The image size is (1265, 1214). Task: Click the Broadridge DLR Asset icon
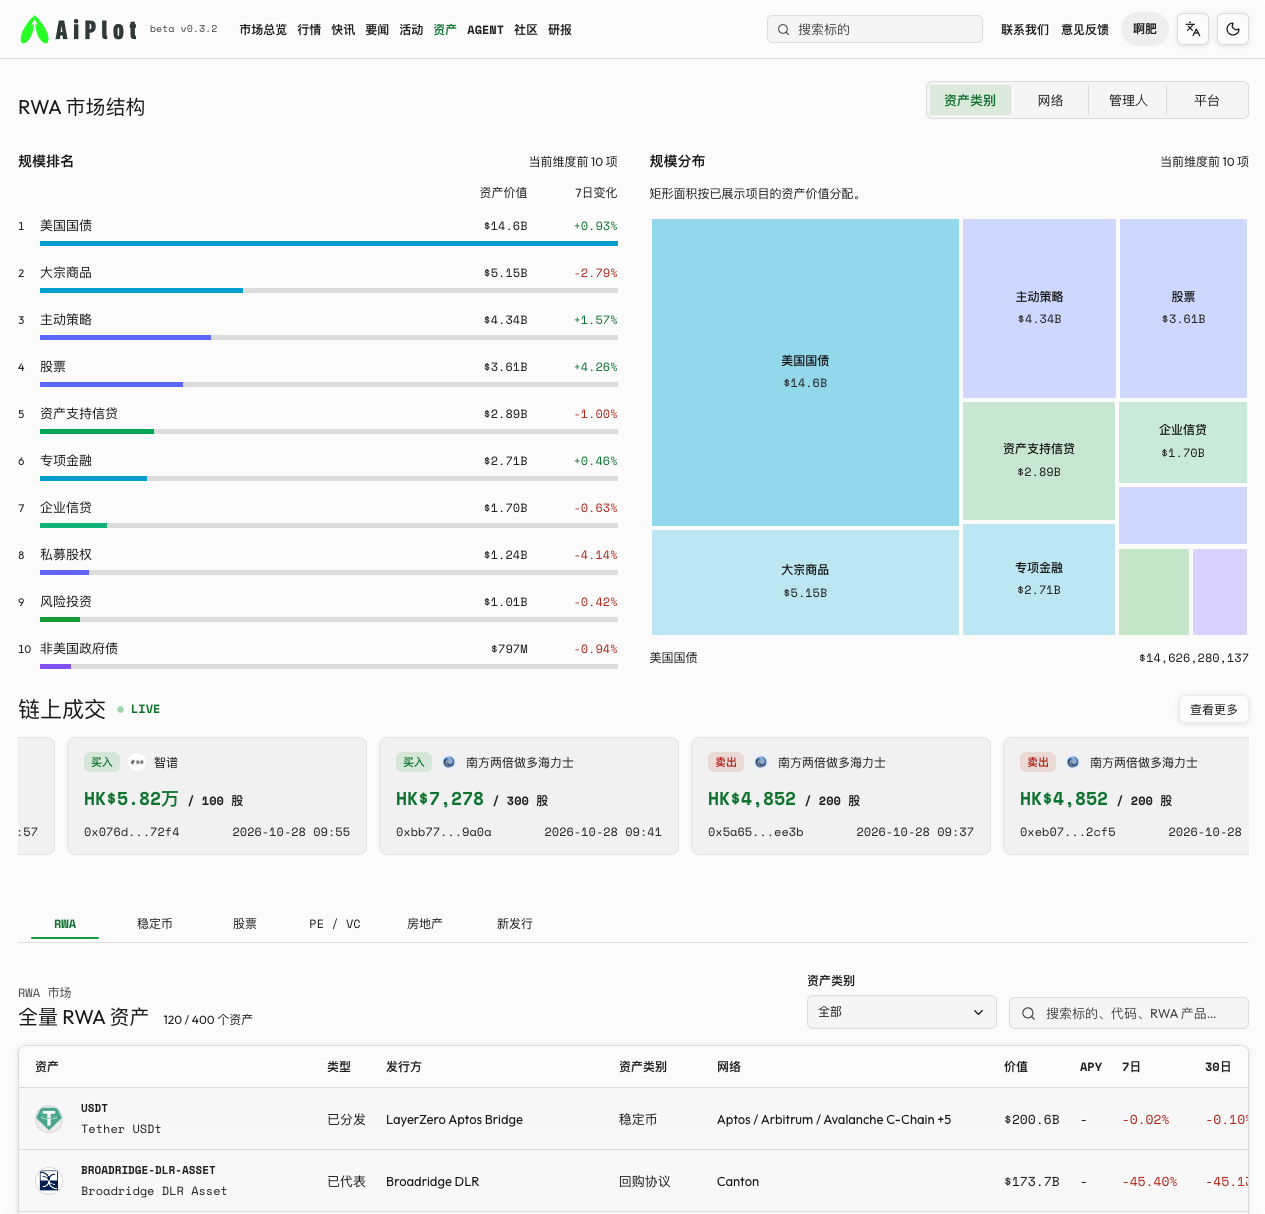[x=49, y=1181]
